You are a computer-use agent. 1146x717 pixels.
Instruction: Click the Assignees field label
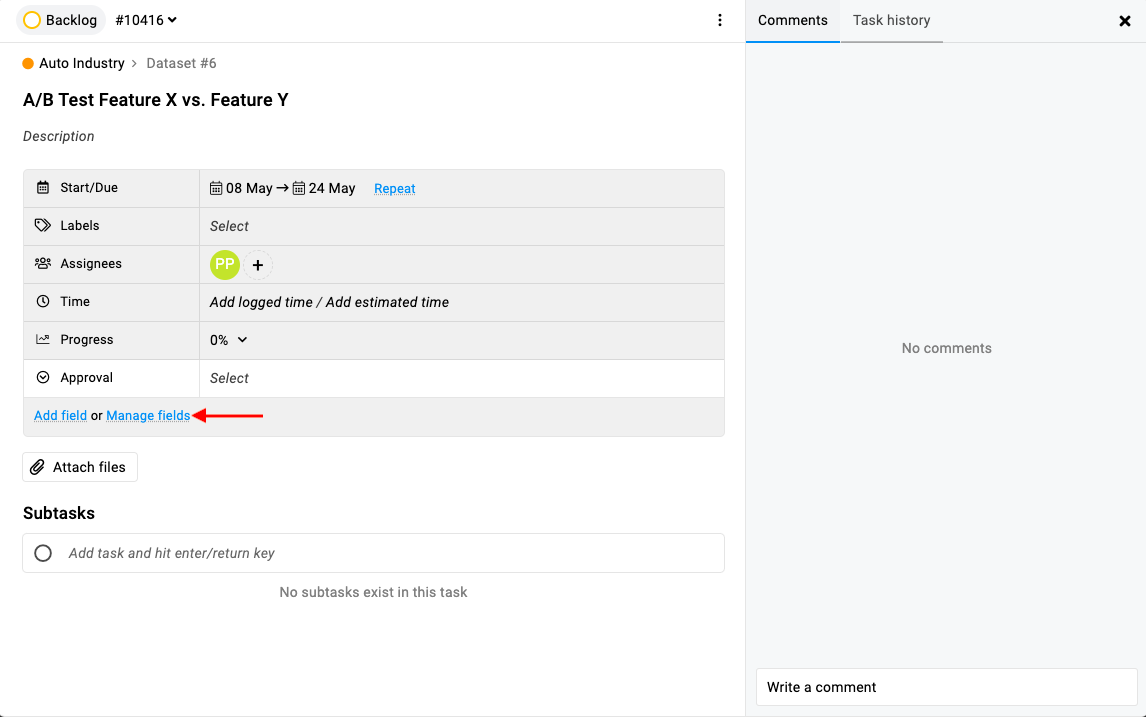[91, 264]
